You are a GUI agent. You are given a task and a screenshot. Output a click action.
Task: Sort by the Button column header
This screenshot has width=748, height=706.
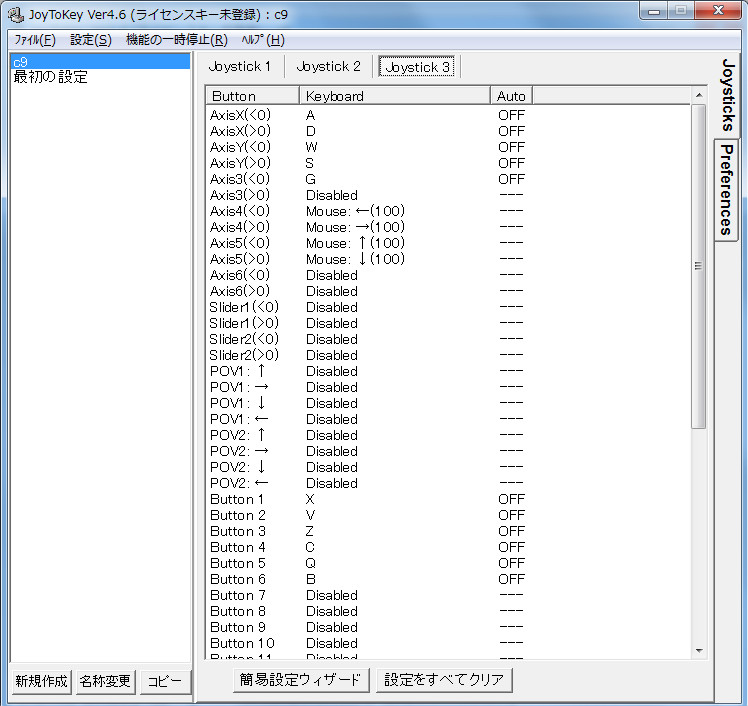[252, 96]
